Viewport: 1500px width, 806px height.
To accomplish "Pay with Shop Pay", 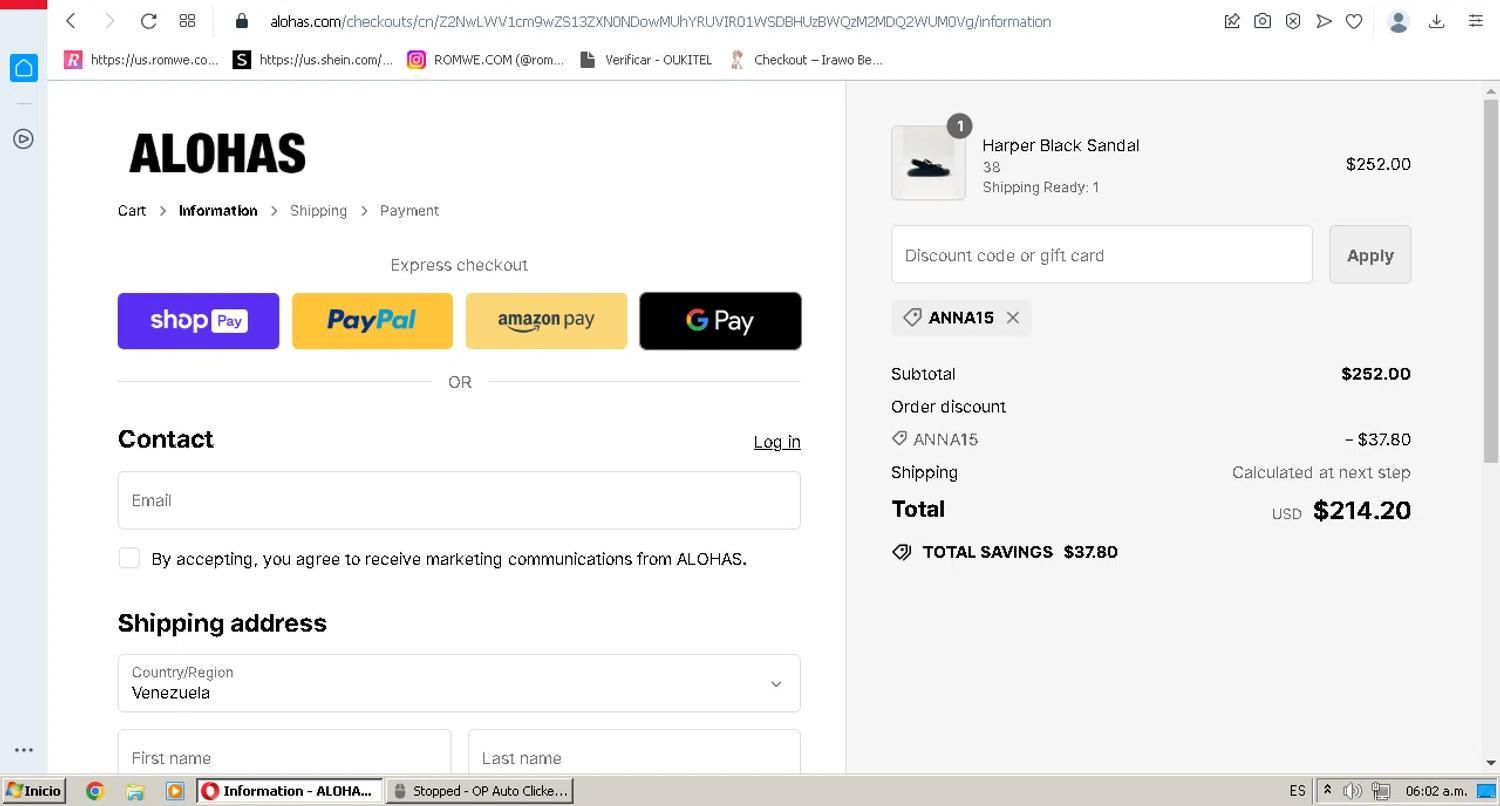I will [198, 321].
